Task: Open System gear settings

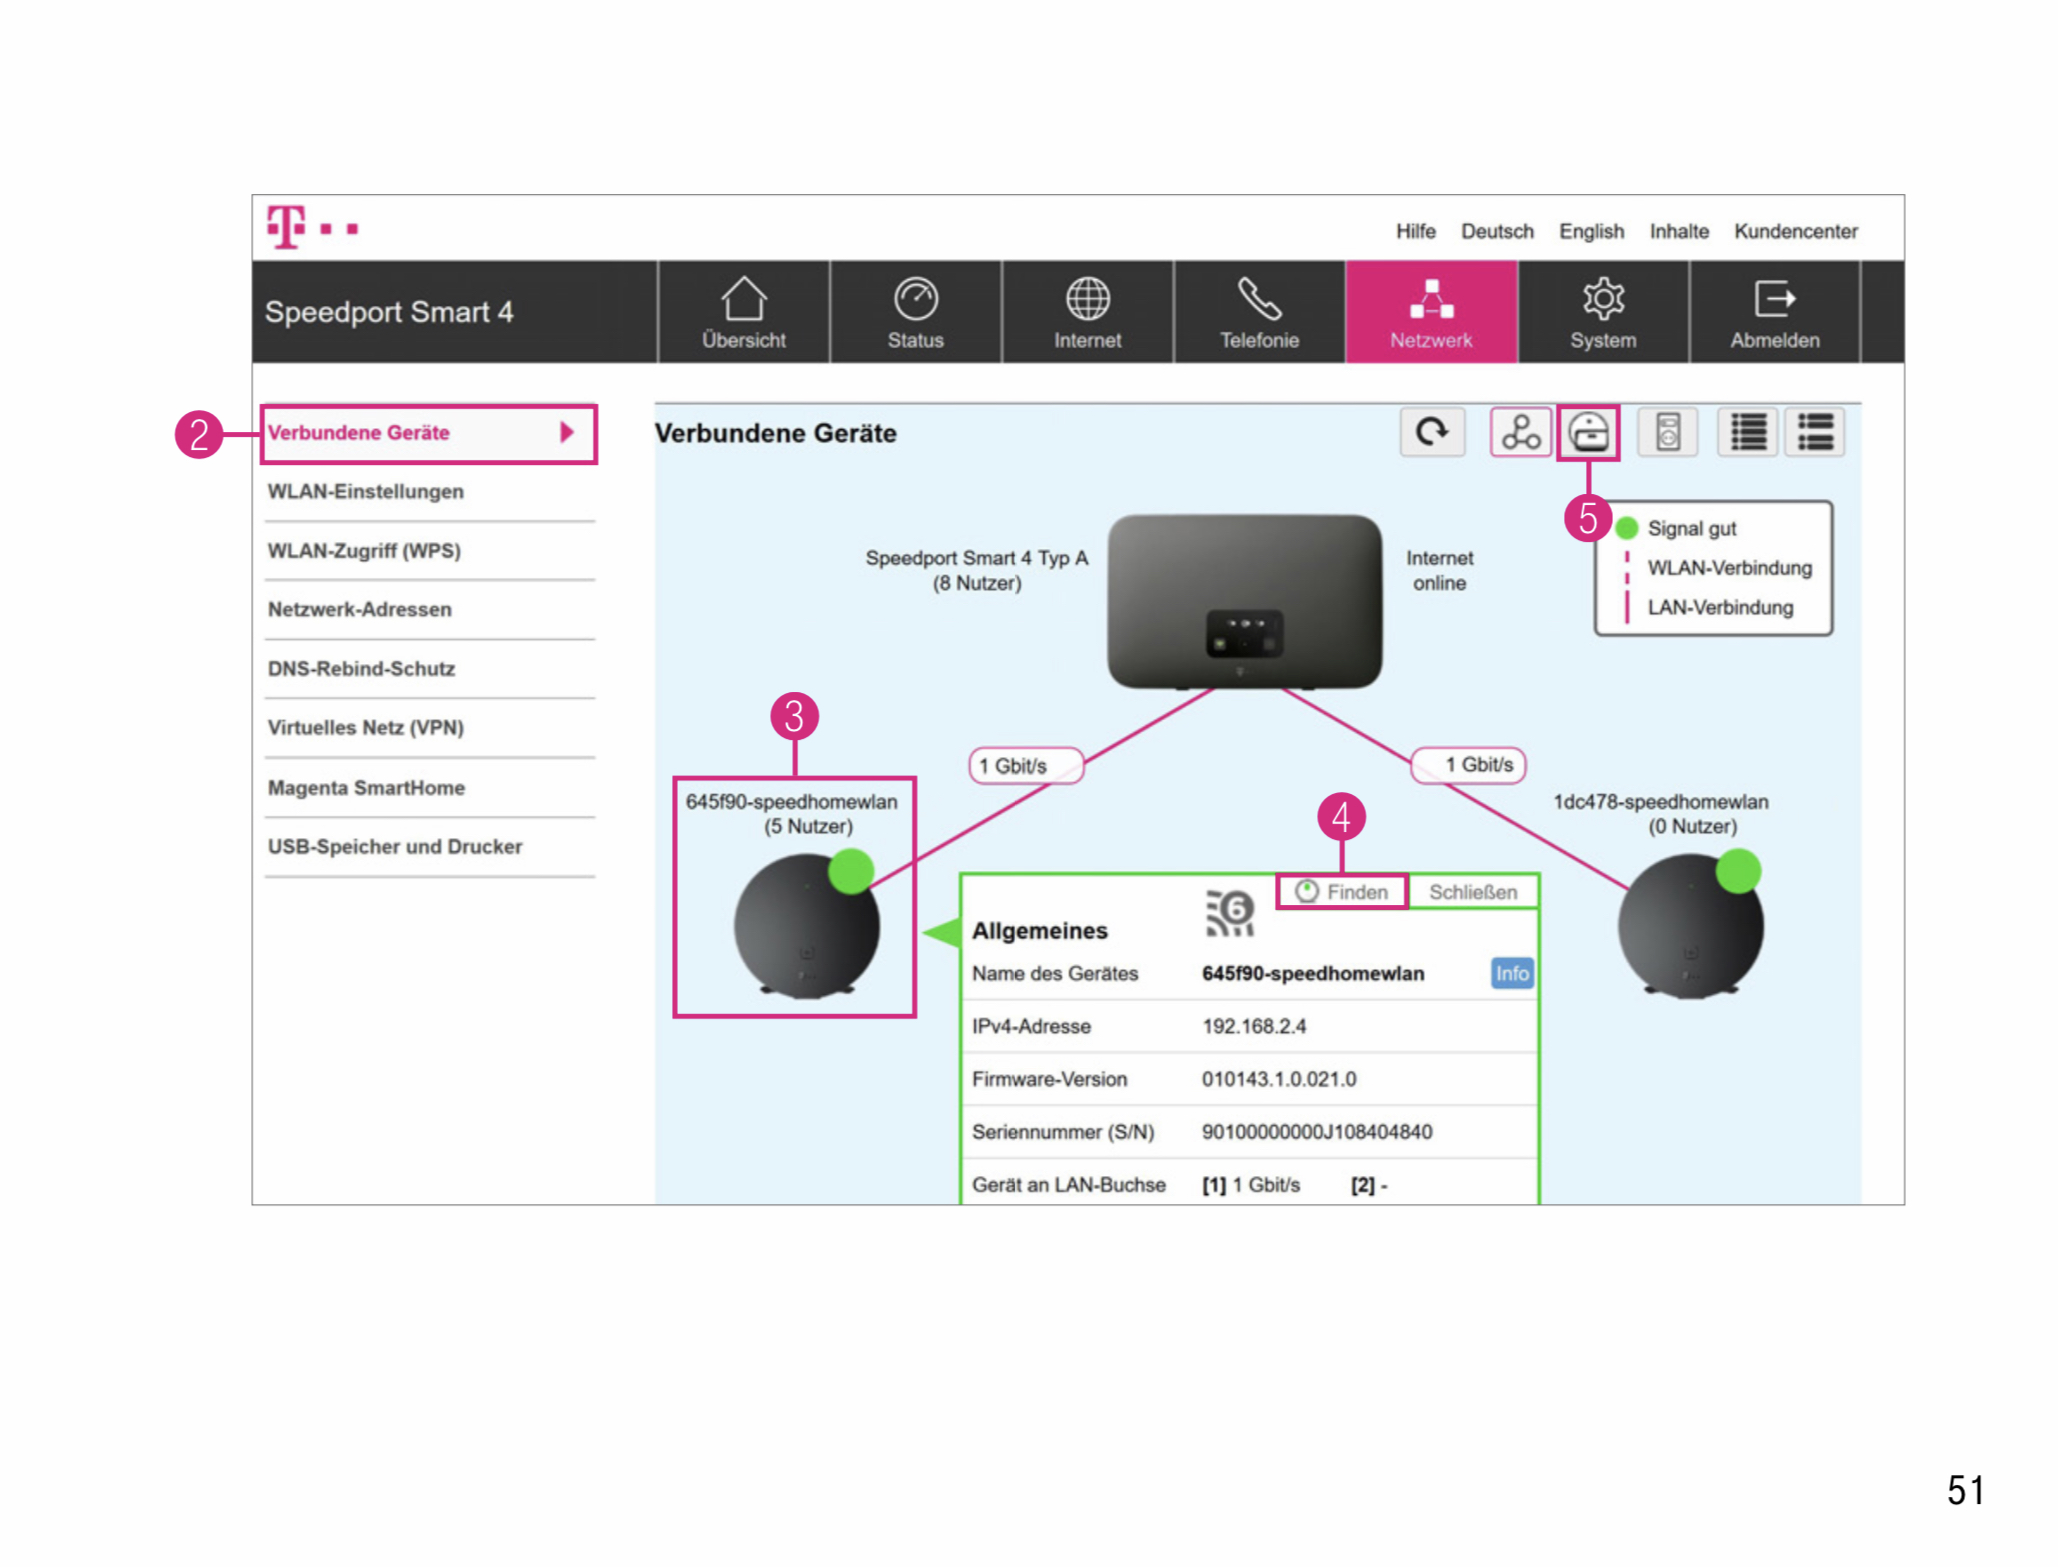Action: coord(1603,312)
